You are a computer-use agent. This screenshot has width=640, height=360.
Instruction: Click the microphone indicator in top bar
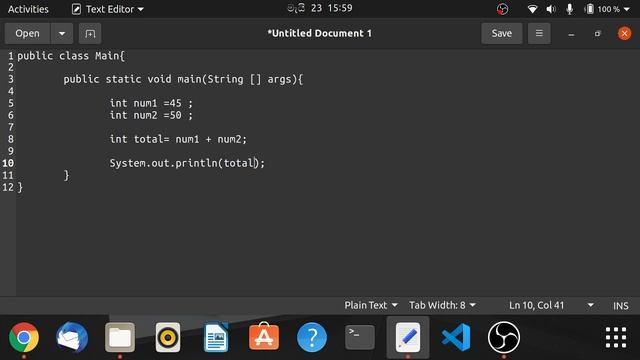click(569, 9)
